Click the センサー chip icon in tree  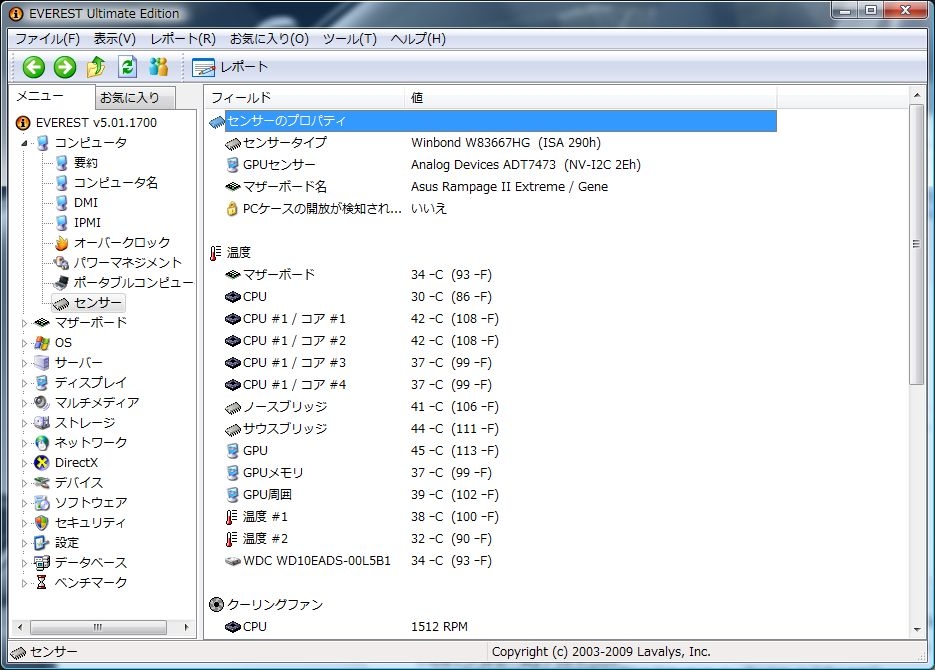tap(61, 303)
